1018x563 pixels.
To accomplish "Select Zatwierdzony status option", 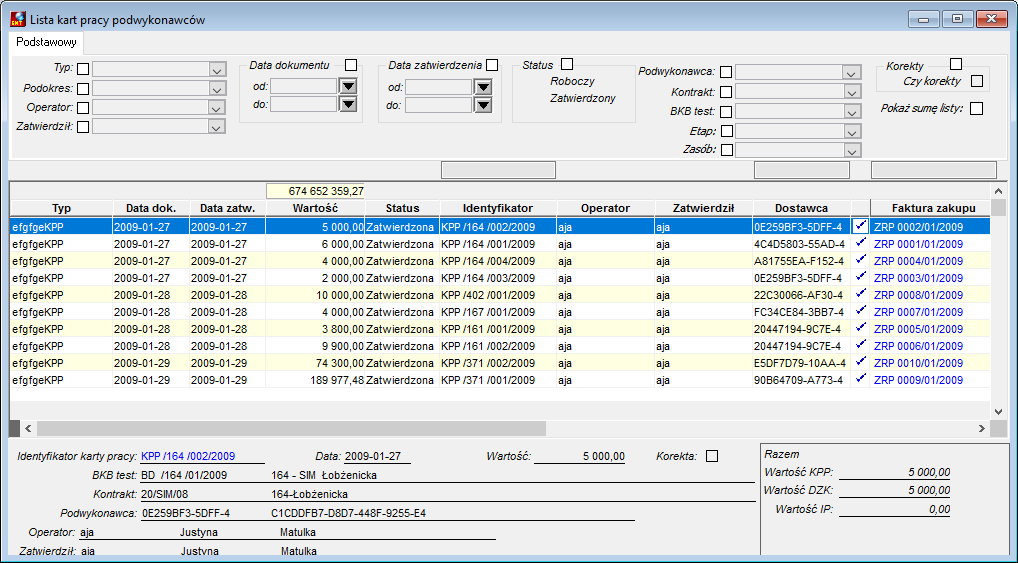I will [583, 99].
